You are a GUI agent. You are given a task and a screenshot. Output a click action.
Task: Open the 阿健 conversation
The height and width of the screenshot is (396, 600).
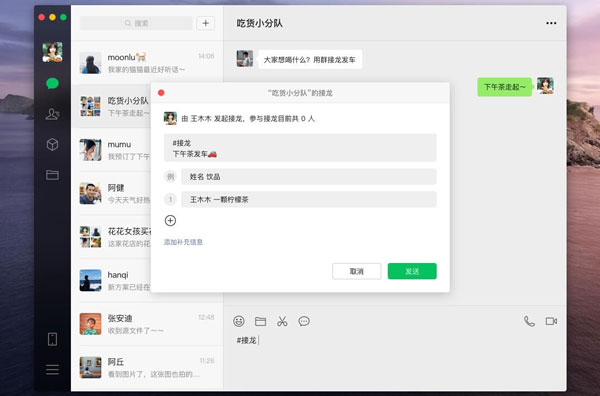pyautogui.click(x=111, y=194)
